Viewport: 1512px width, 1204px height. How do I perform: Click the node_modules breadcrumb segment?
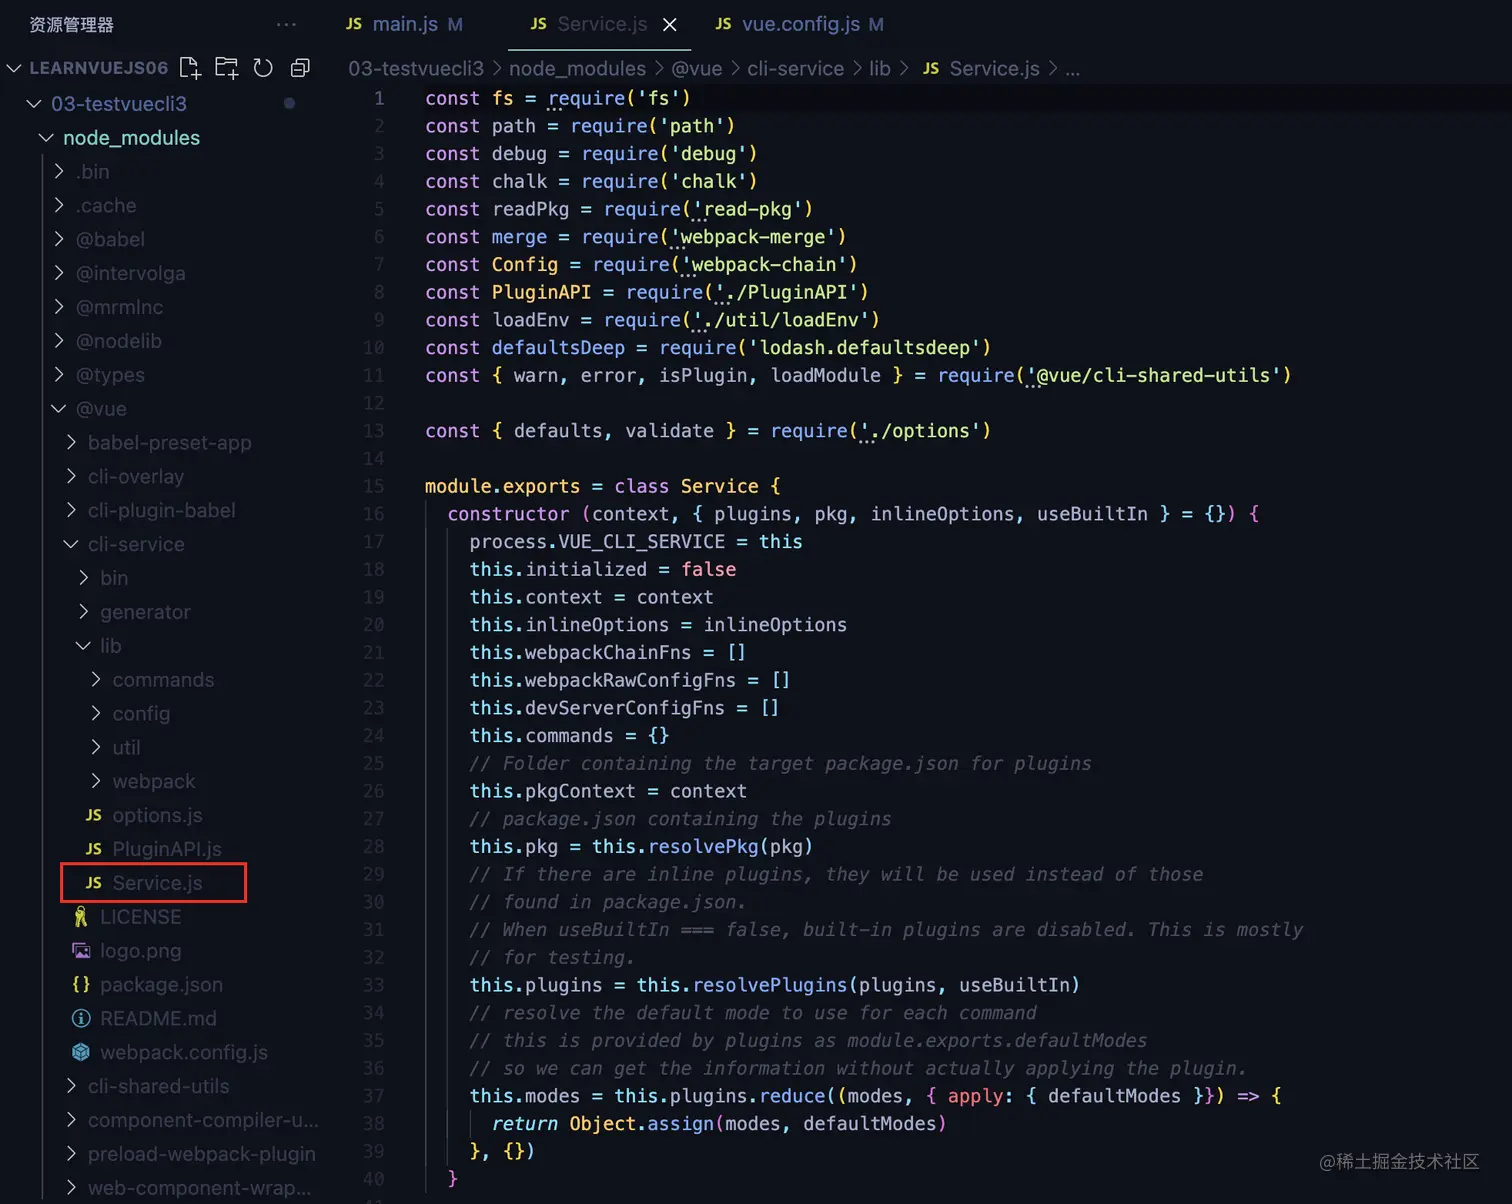pyautogui.click(x=577, y=68)
